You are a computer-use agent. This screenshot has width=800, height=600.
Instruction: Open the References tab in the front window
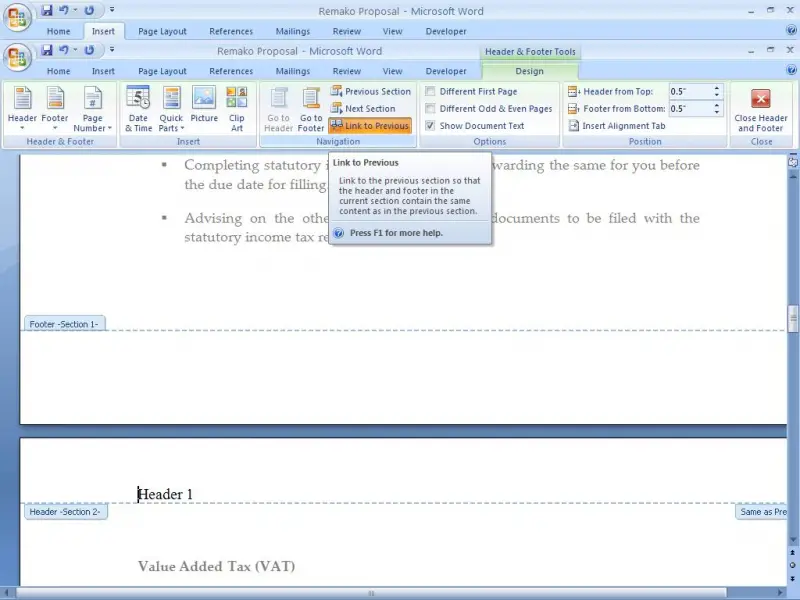231,71
